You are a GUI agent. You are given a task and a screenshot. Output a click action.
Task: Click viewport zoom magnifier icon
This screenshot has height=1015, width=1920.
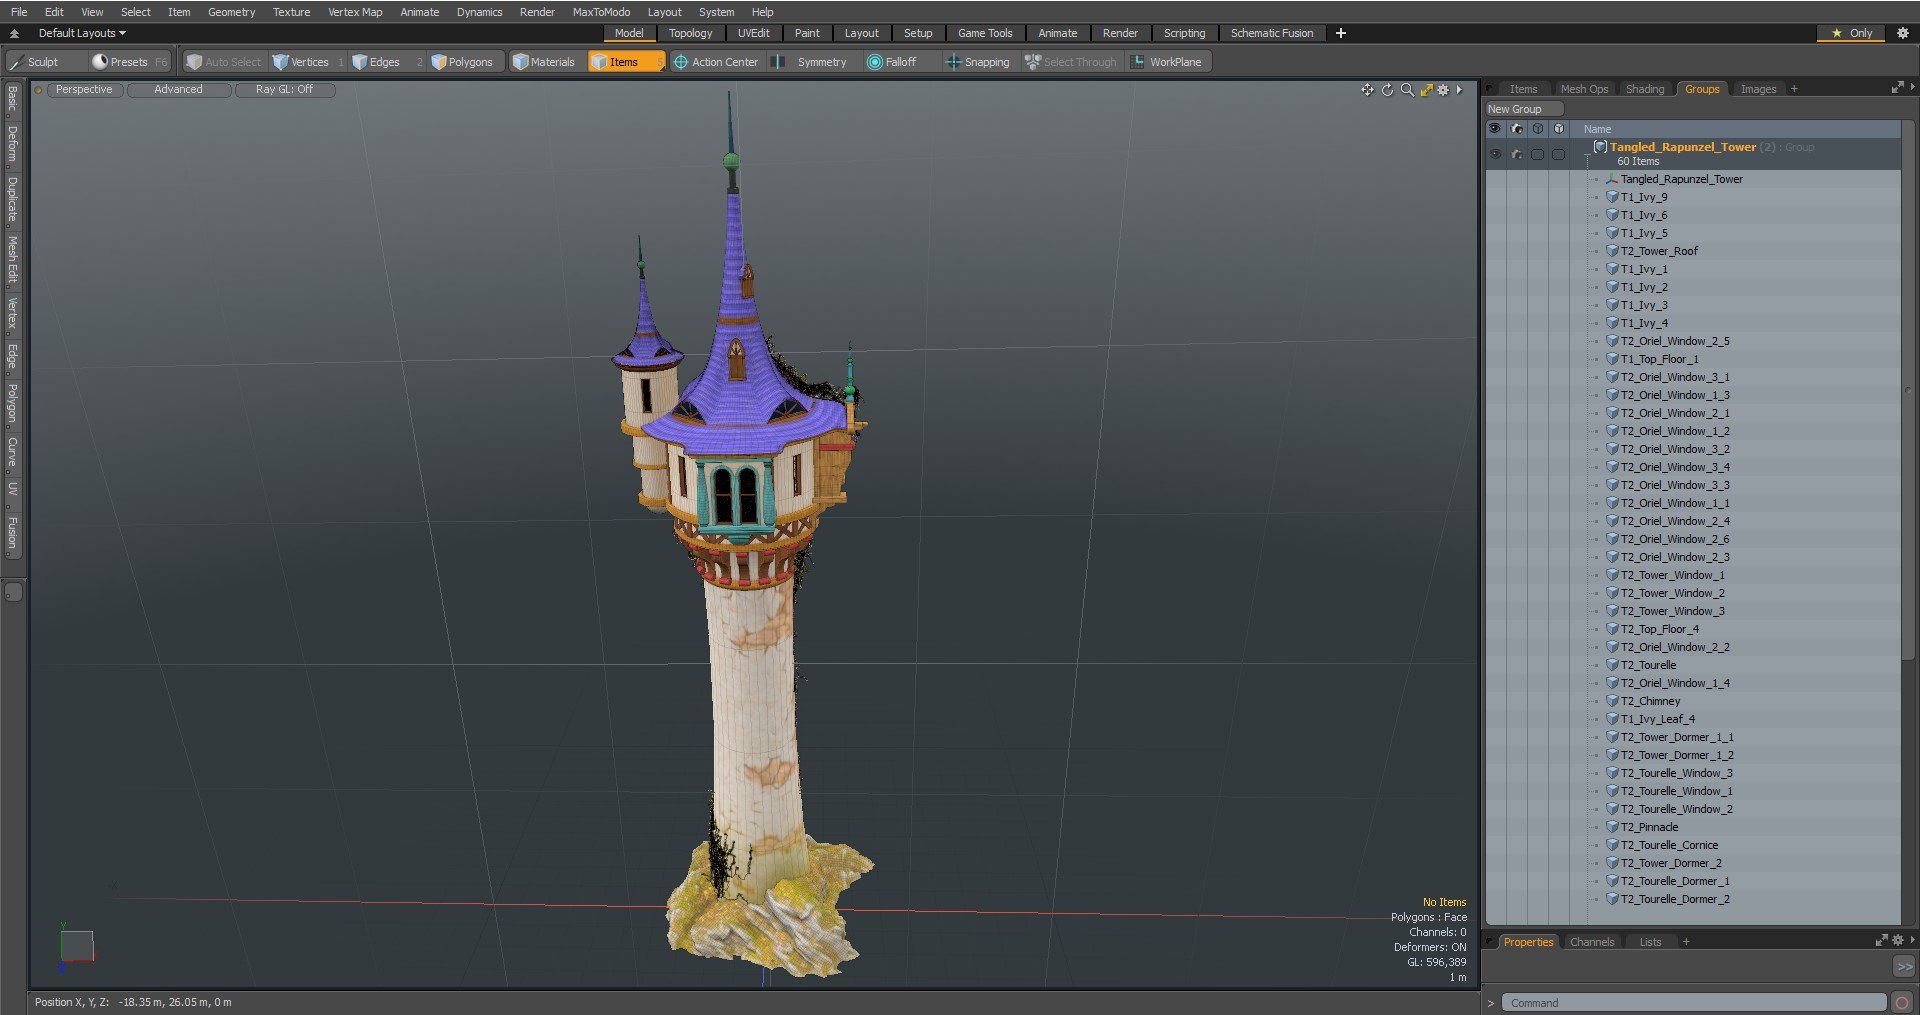[1407, 90]
